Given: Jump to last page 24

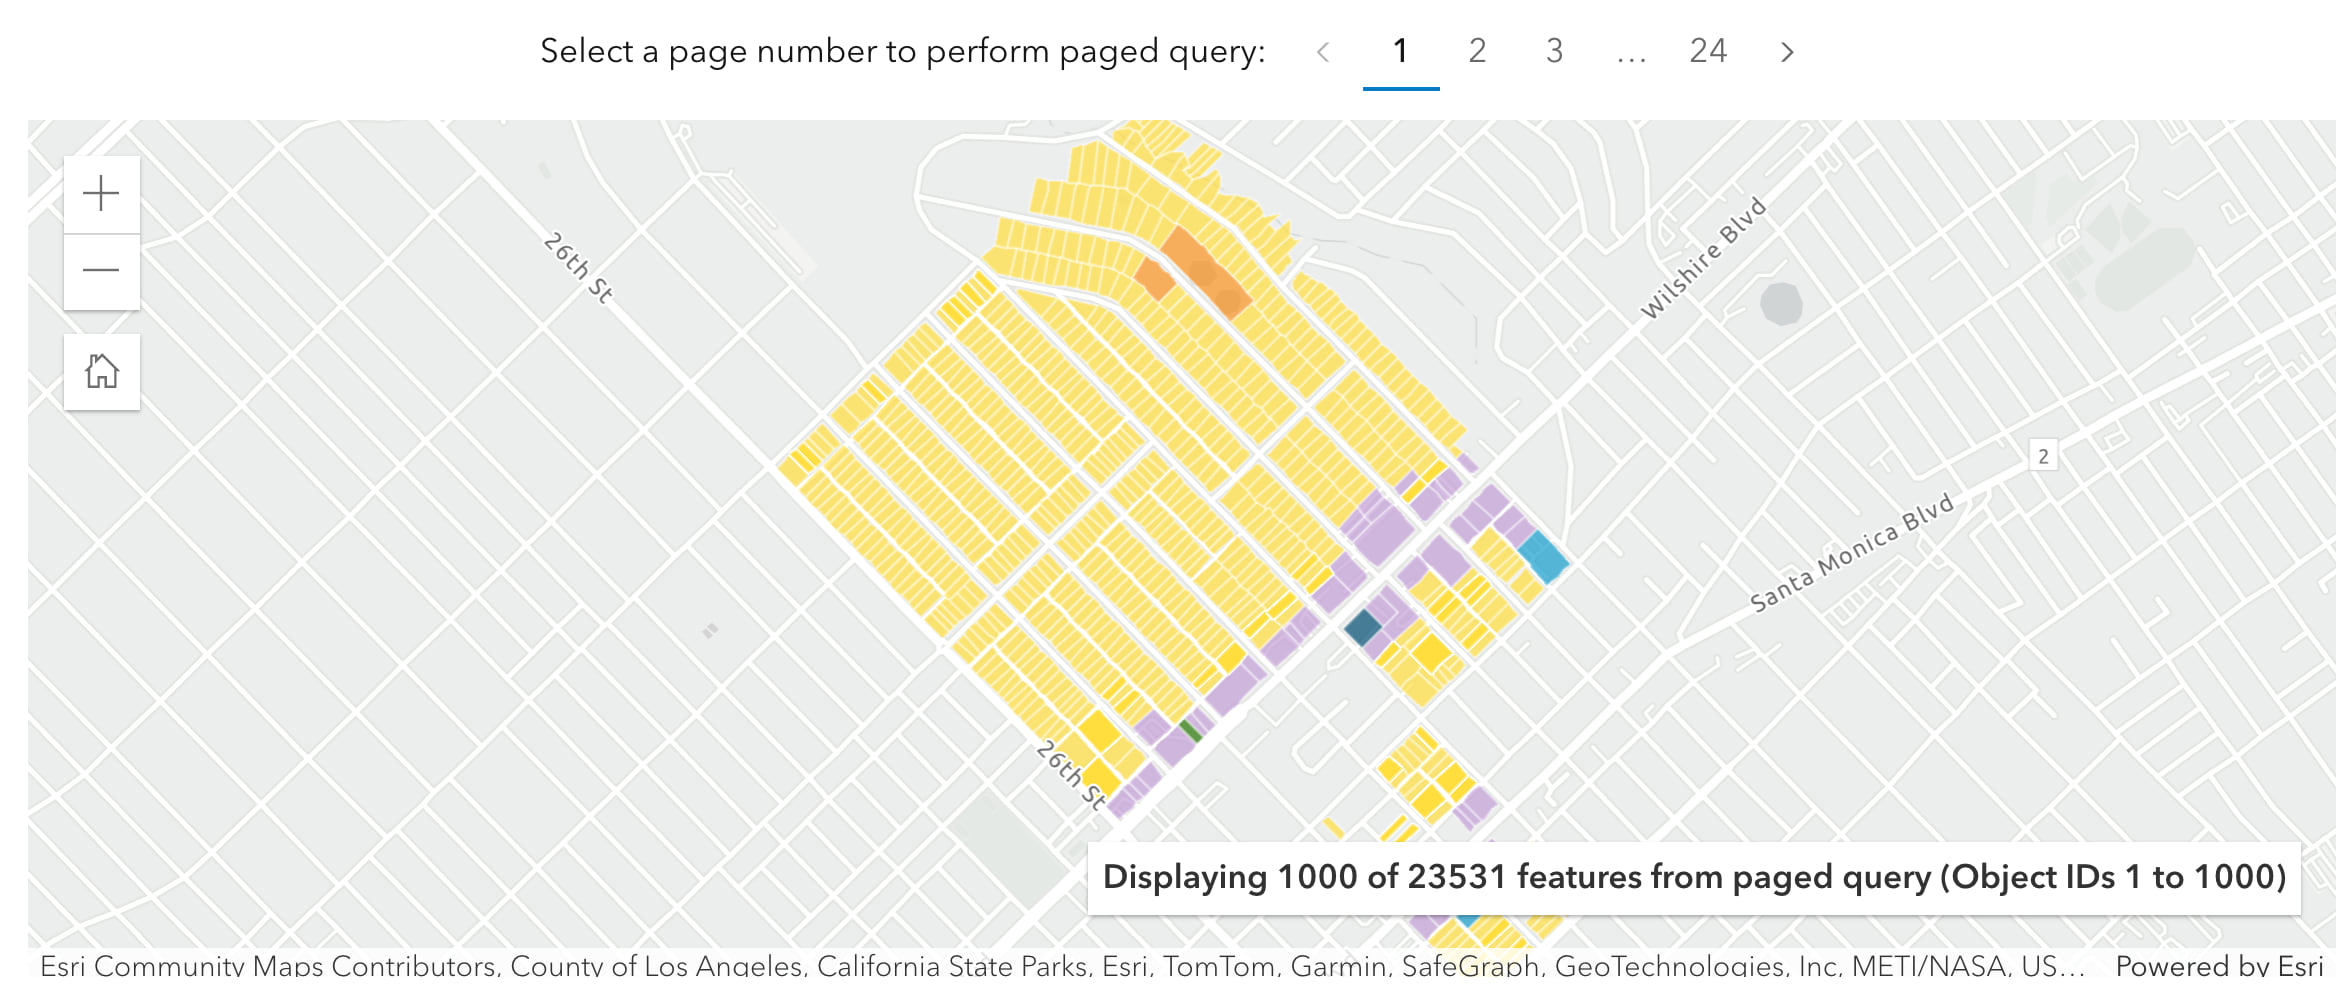Looking at the screenshot, I should click(1708, 52).
